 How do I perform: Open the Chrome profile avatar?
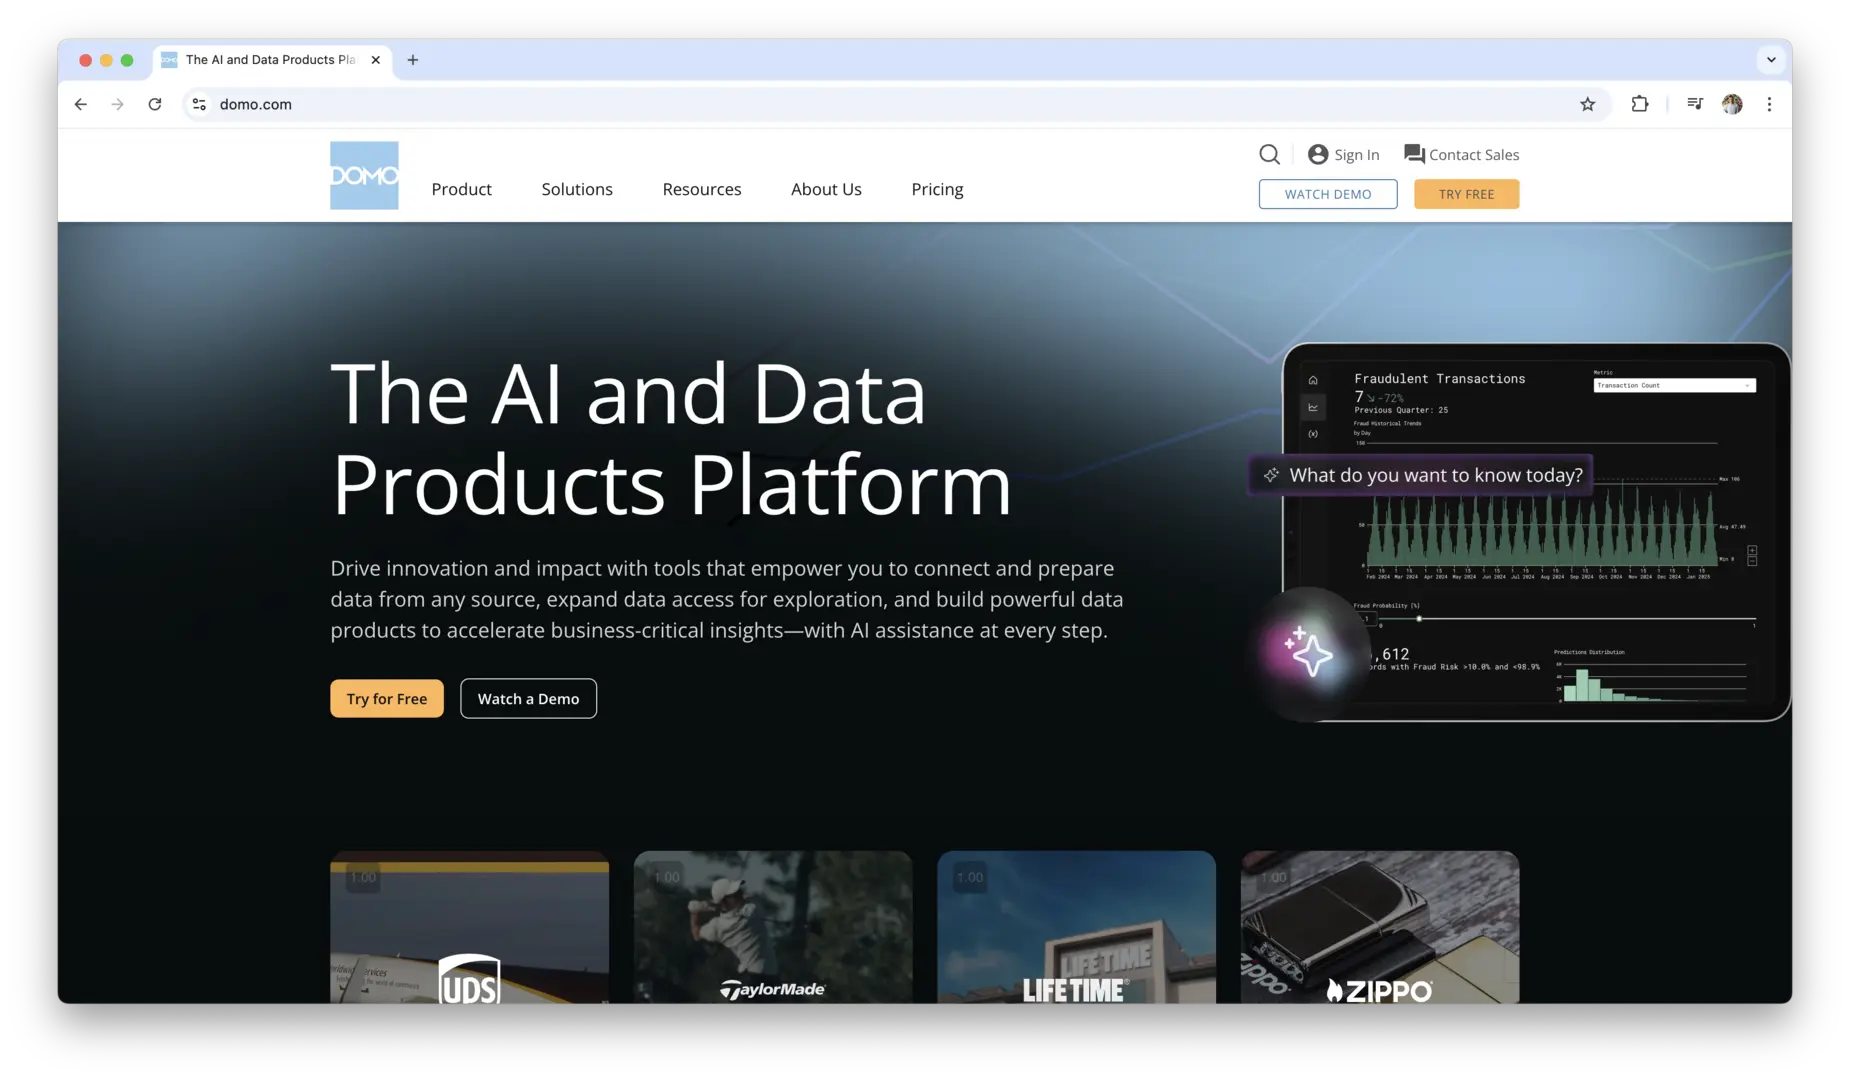[1732, 104]
